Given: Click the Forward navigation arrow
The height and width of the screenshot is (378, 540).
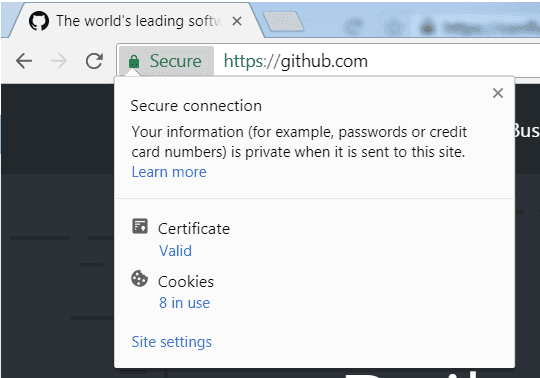Looking at the screenshot, I should click(59, 61).
